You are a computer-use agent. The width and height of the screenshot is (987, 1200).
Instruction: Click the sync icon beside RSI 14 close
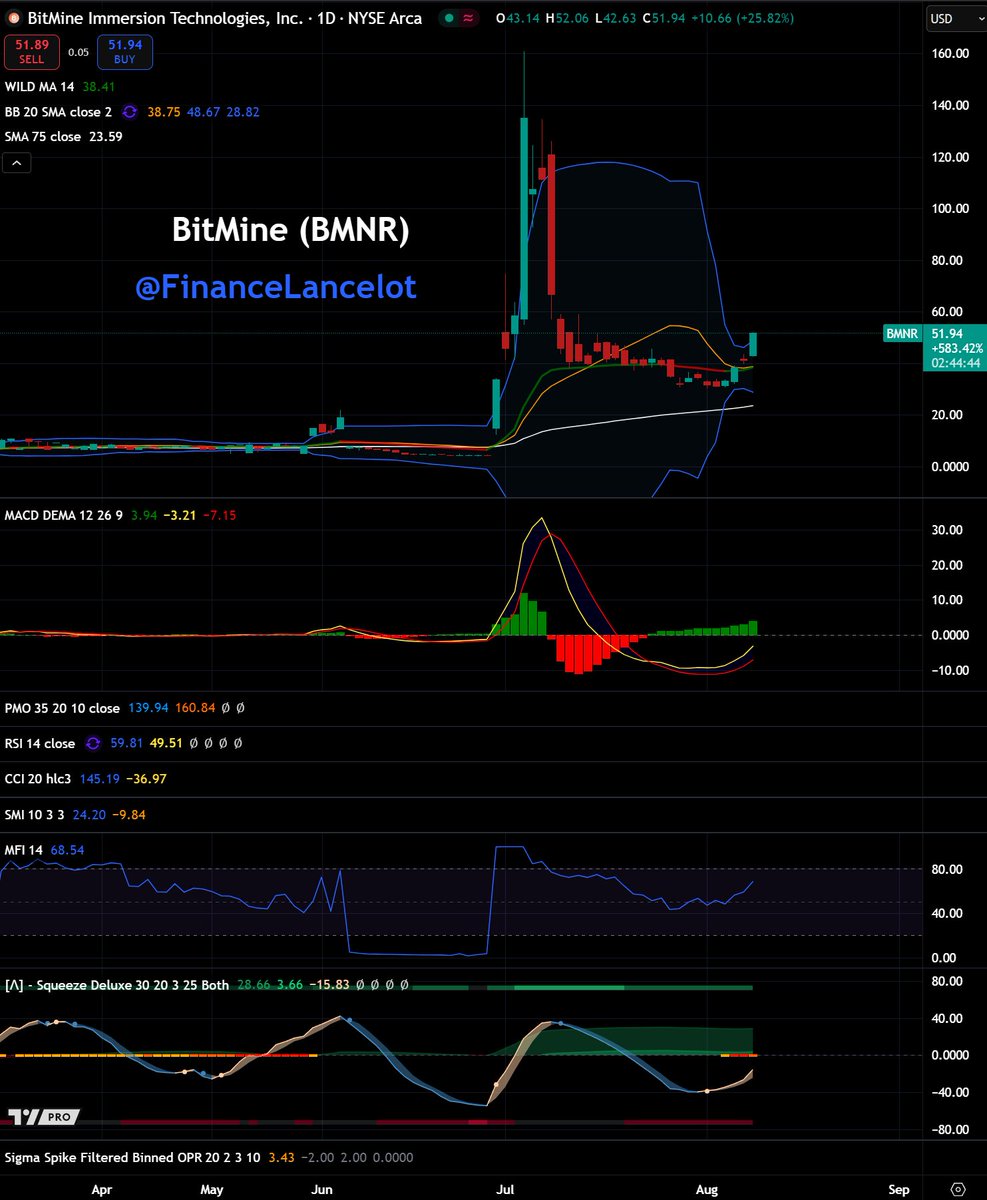tap(92, 743)
